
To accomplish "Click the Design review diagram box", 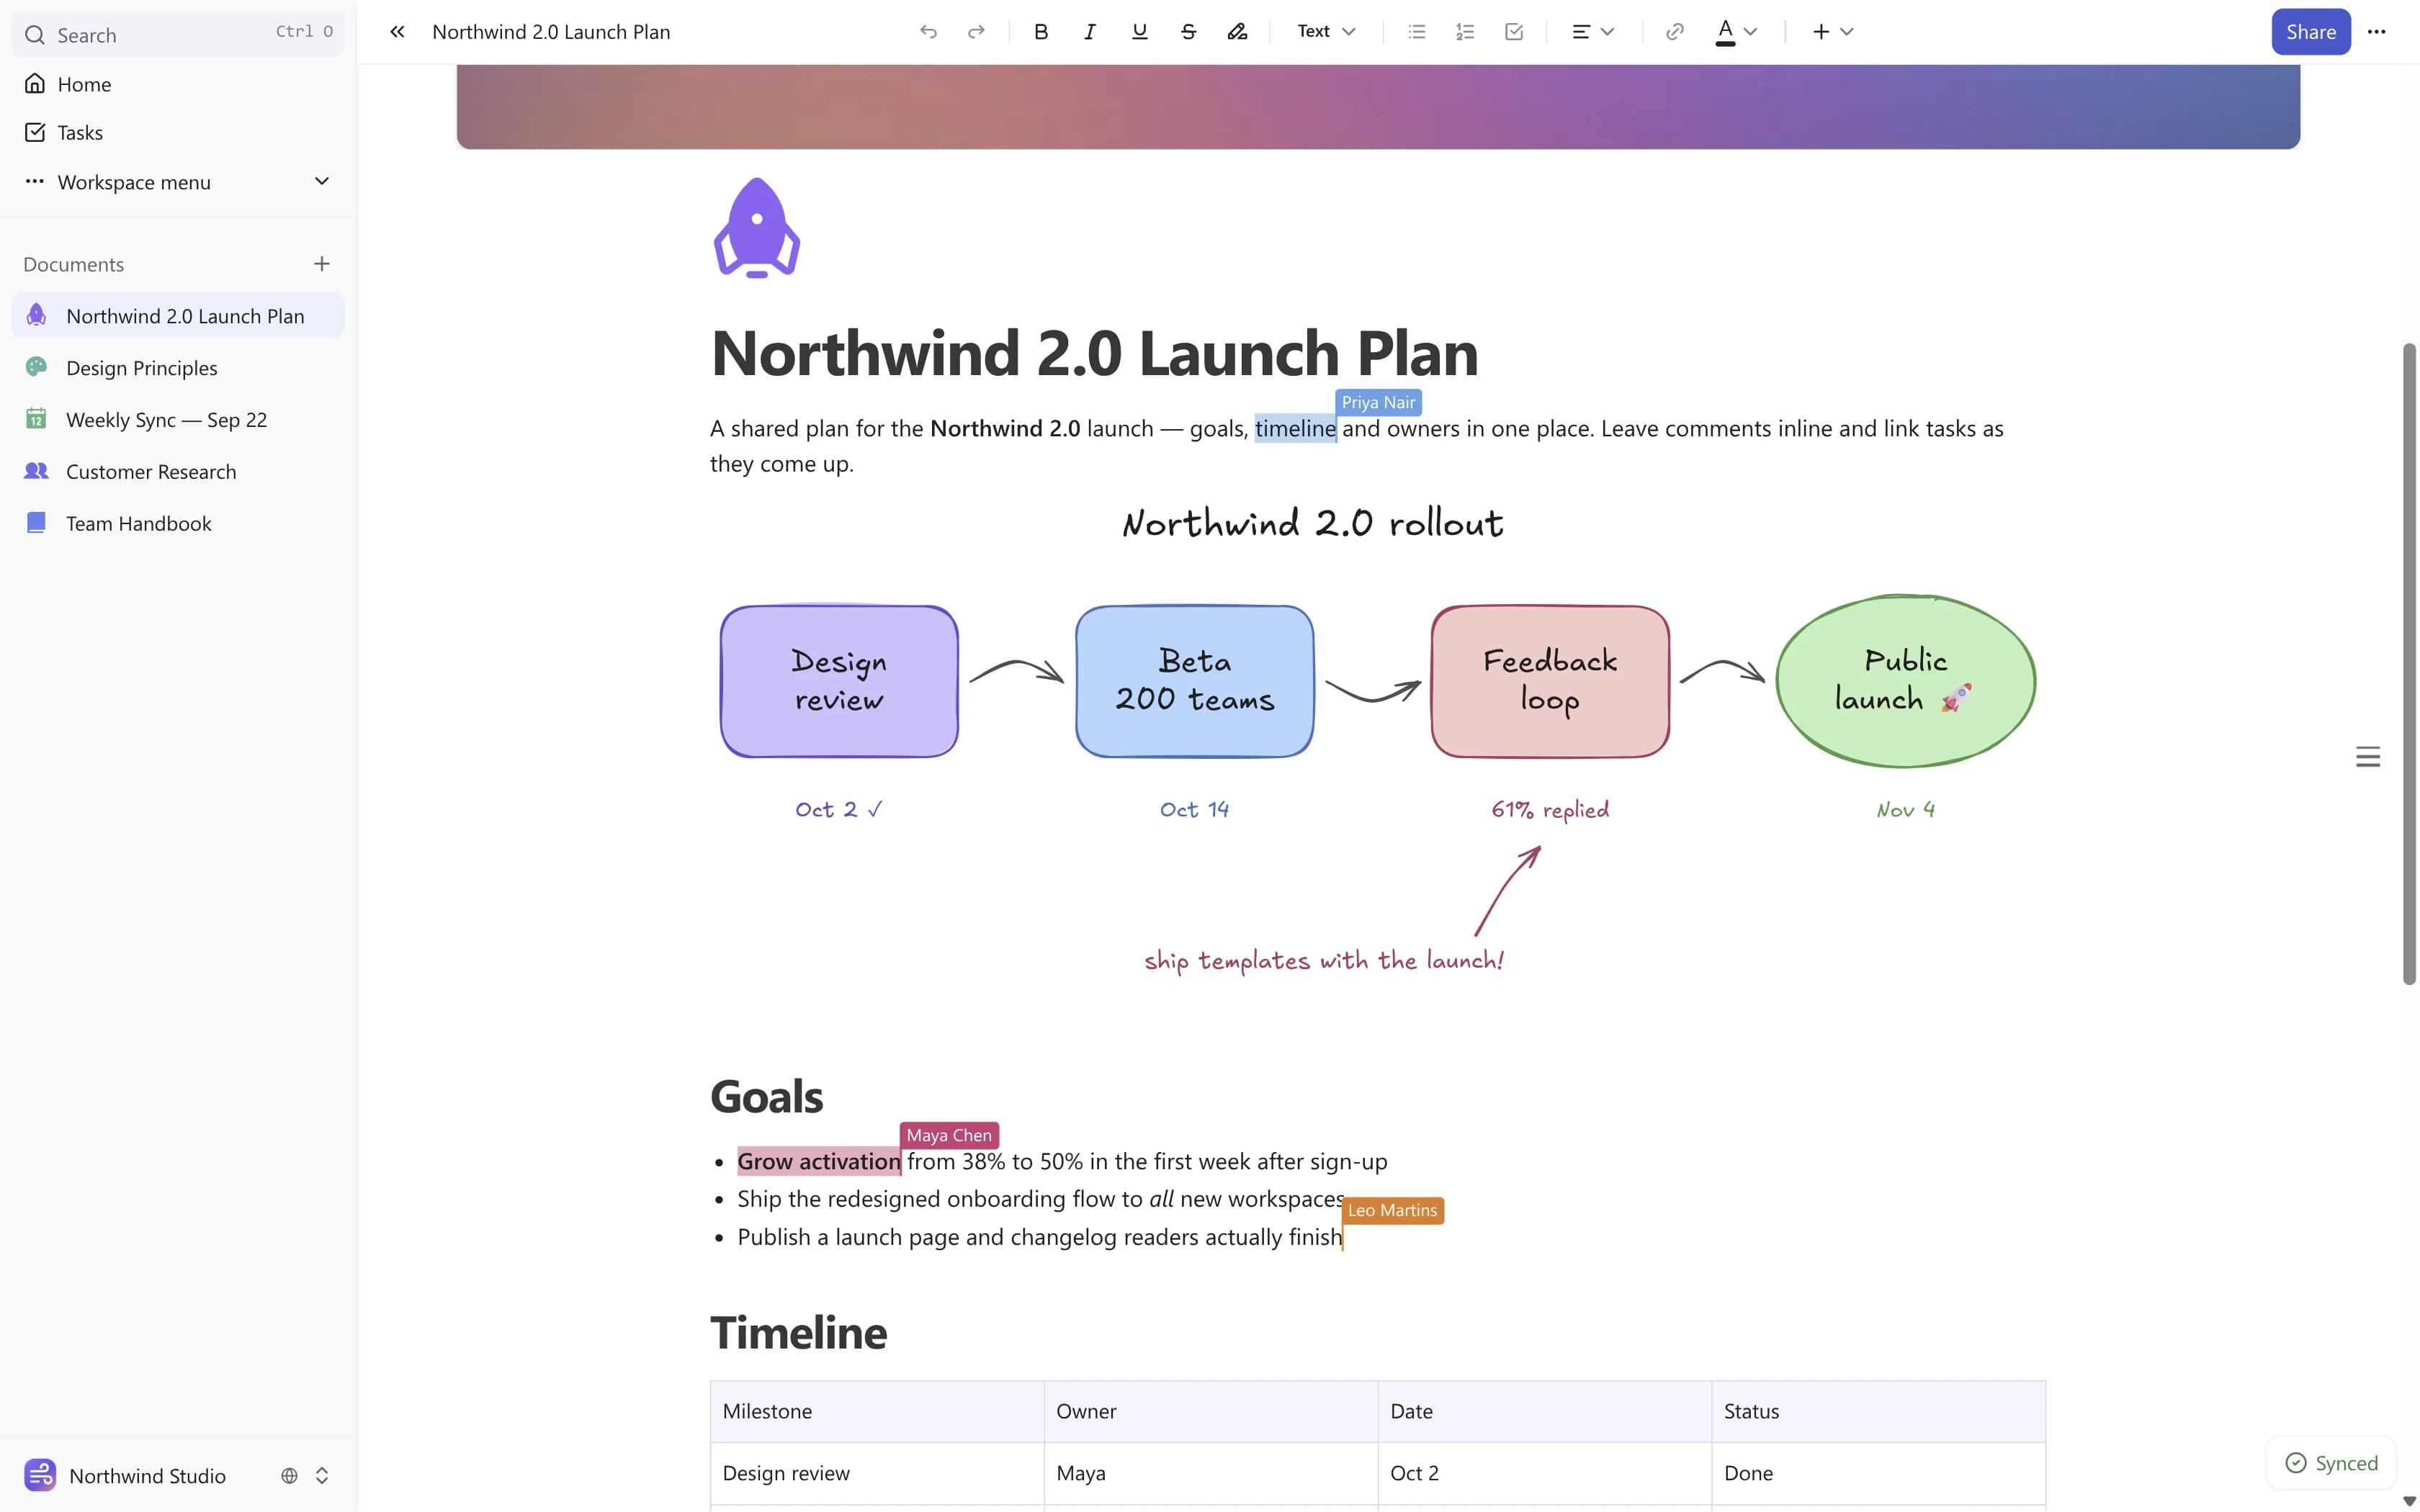I will (x=839, y=681).
